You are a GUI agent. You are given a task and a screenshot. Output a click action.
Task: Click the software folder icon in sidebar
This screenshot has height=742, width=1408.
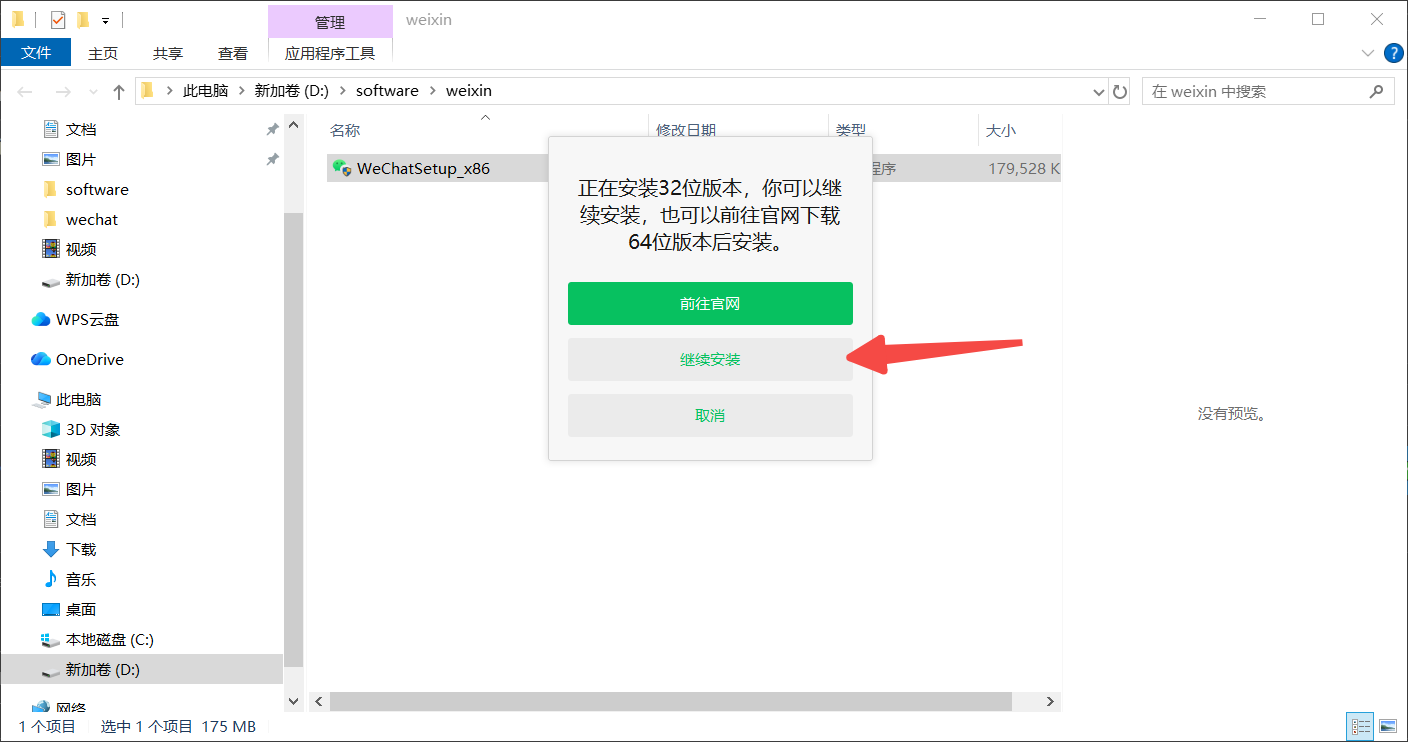[x=51, y=190]
